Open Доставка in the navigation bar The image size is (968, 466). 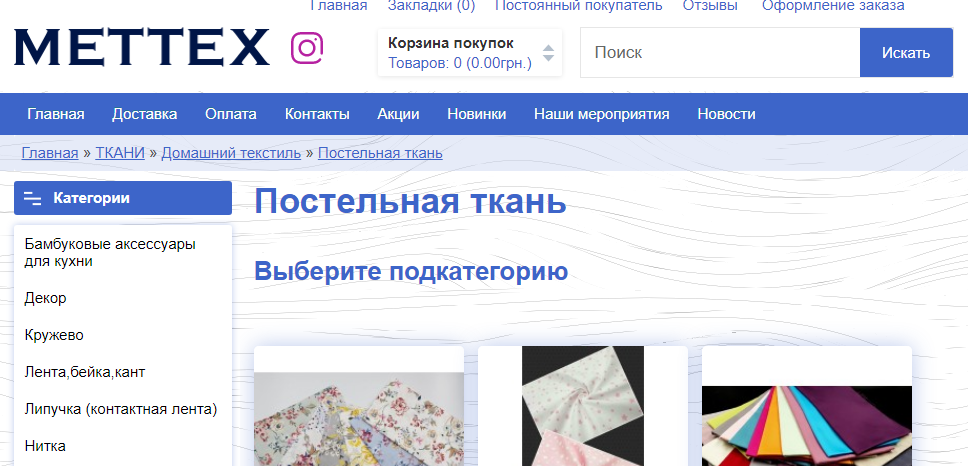(x=144, y=114)
